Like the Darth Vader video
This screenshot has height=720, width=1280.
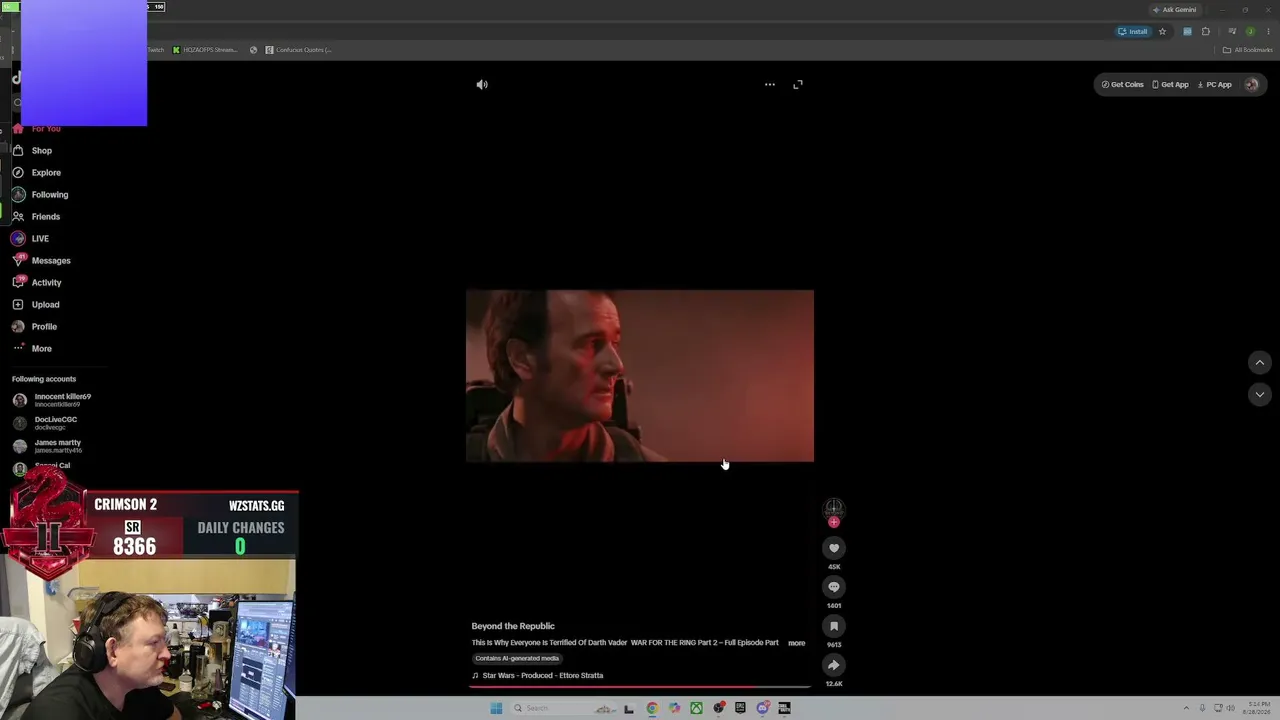pyautogui.click(x=834, y=548)
